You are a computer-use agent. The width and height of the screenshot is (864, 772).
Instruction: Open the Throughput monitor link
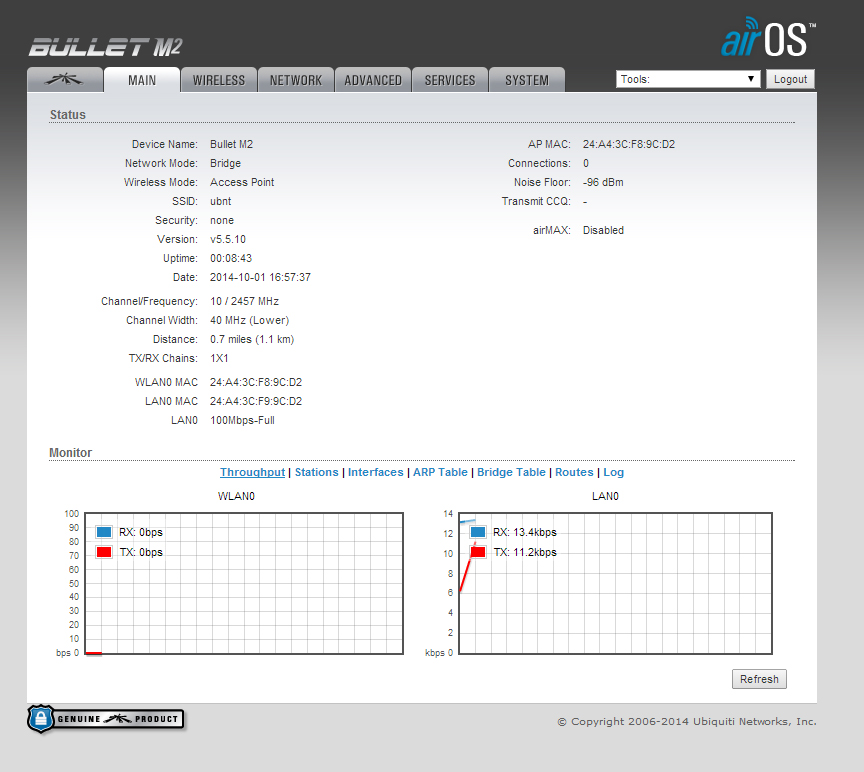(x=252, y=472)
